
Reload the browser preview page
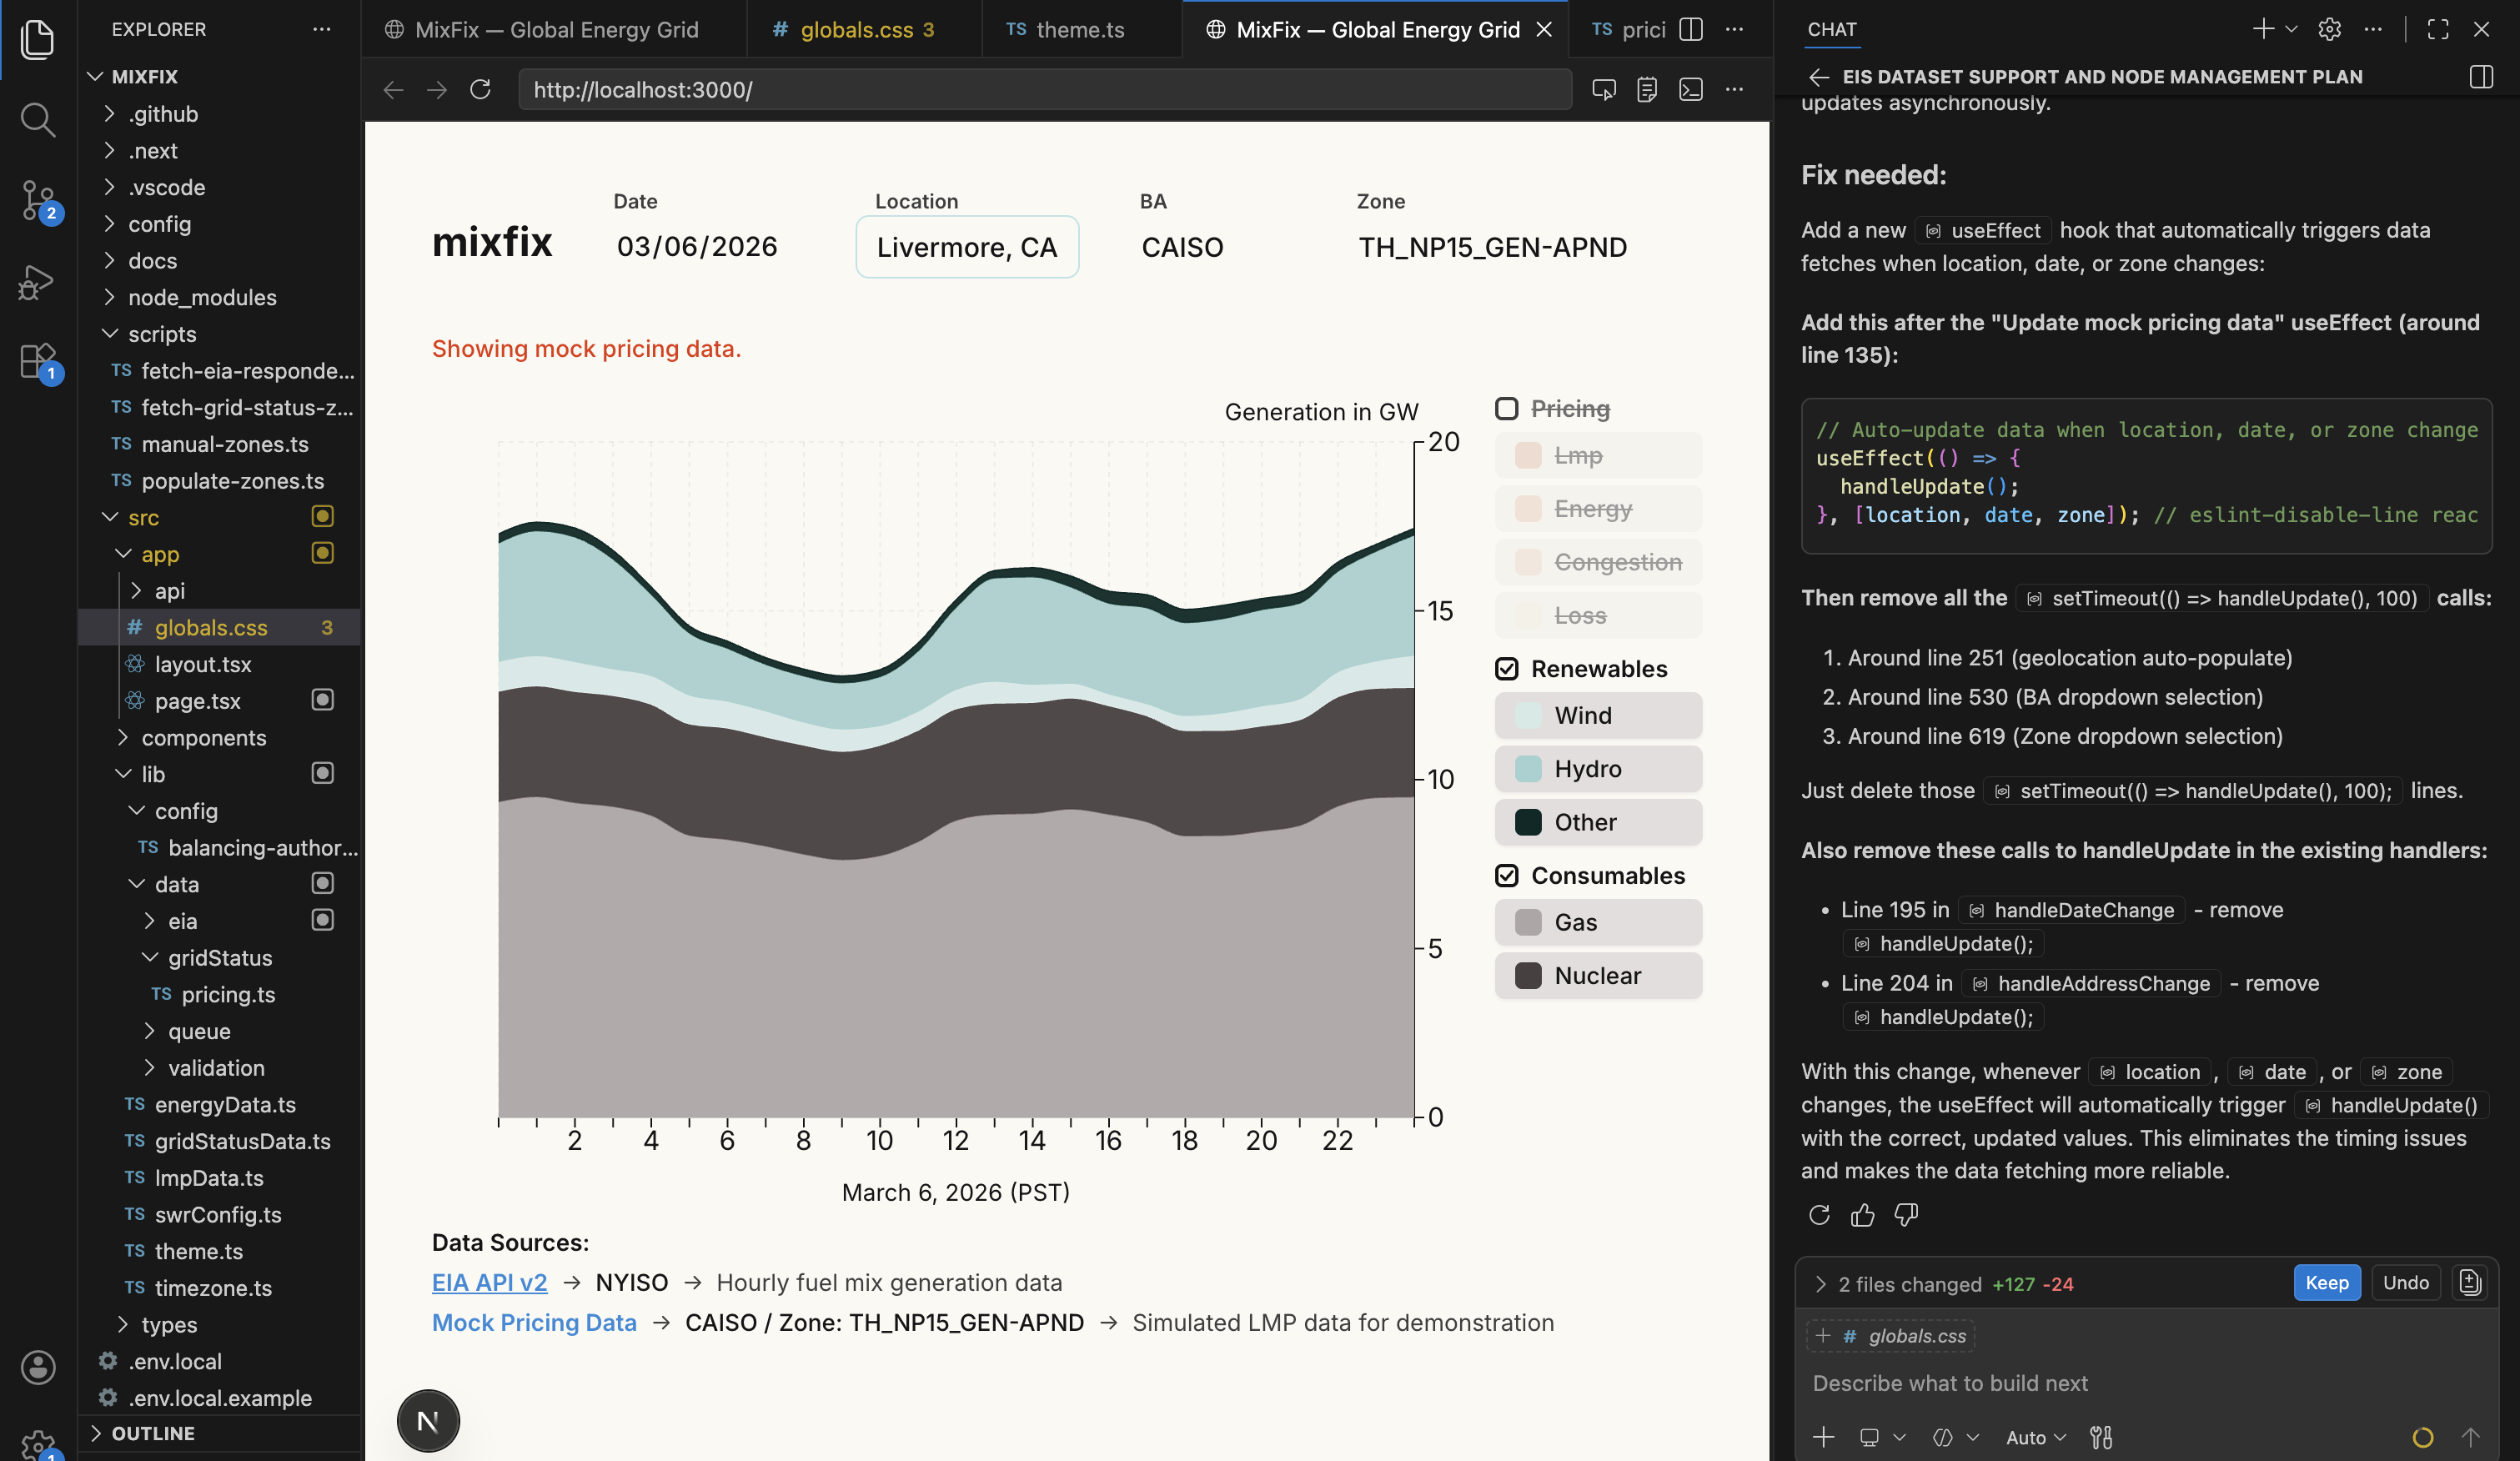point(480,90)
